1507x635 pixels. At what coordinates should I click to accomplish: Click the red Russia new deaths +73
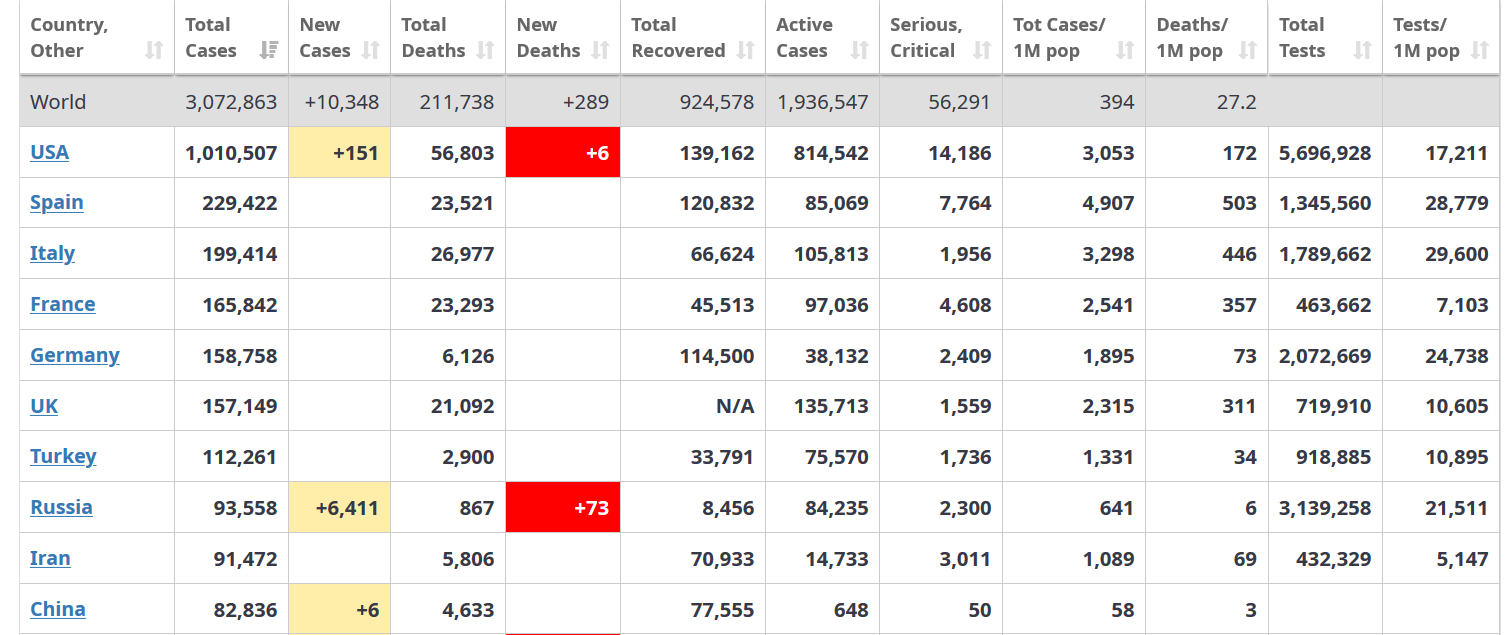563,507
